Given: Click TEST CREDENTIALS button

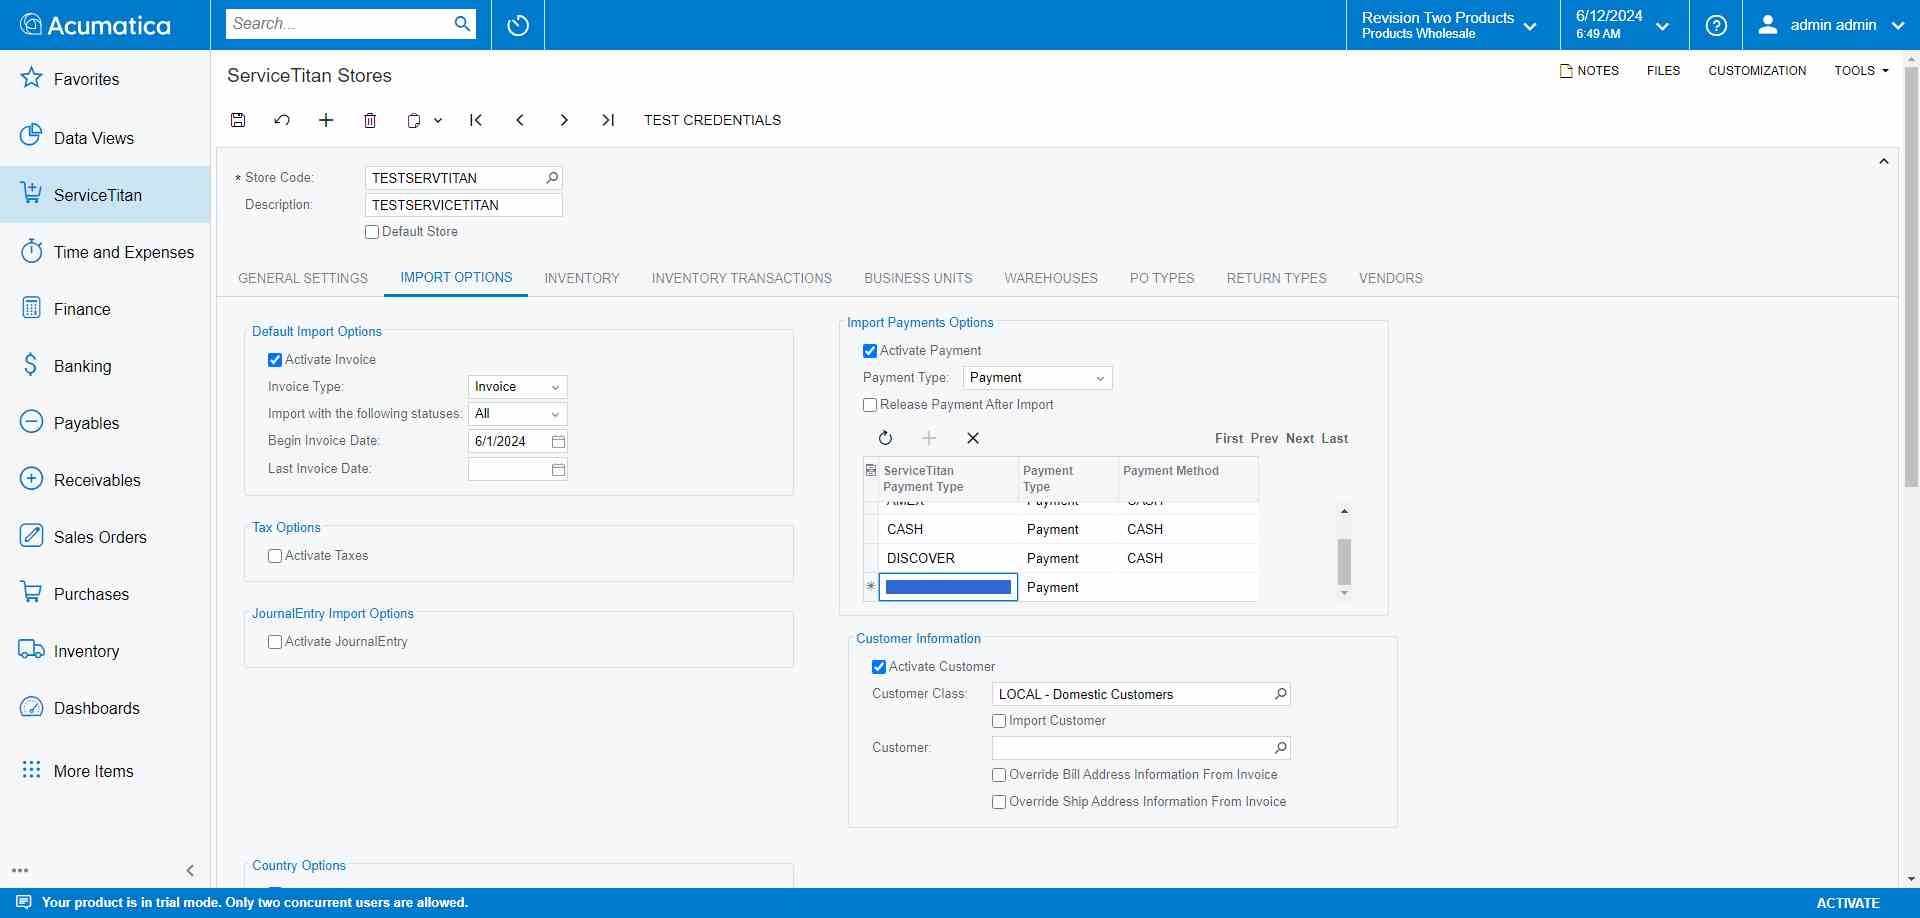Looking at the screenshot, I should 712,120.
